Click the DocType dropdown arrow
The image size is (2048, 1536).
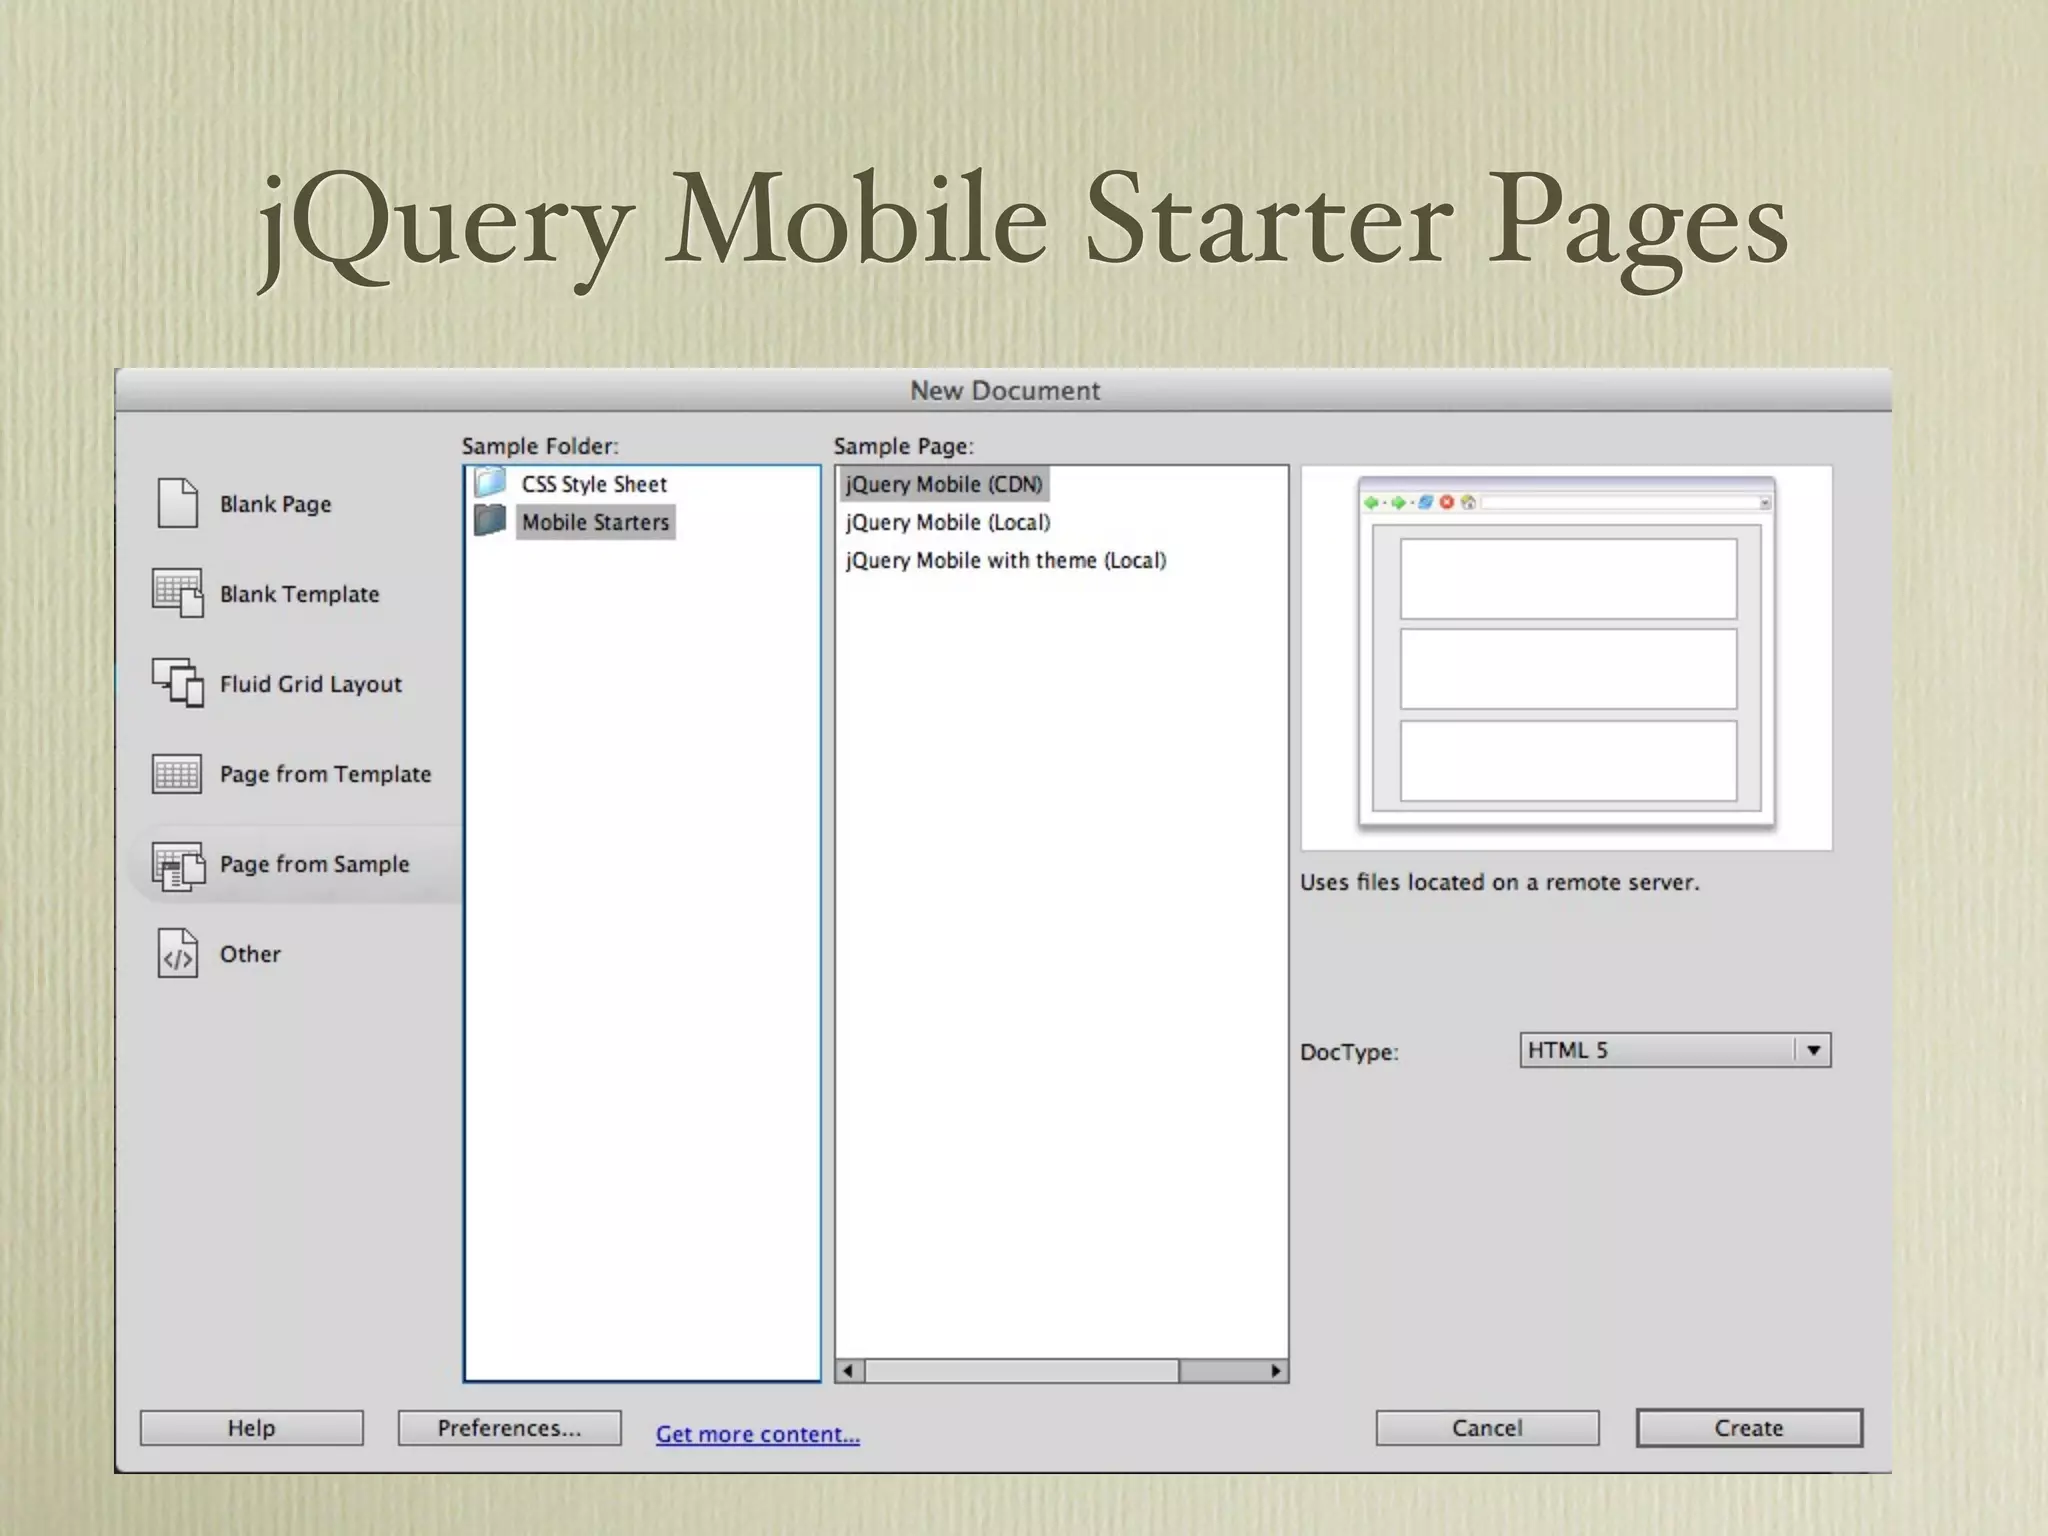tap(1813, 1050)
